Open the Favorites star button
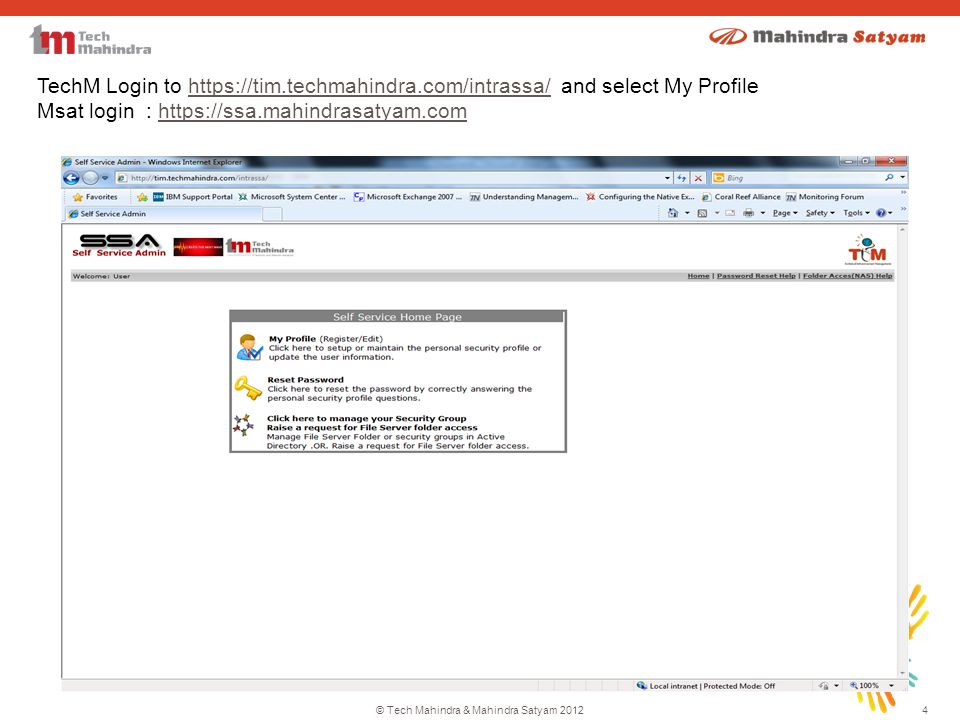960x720 pixels. pyautogui.click(x=95, y=197)
